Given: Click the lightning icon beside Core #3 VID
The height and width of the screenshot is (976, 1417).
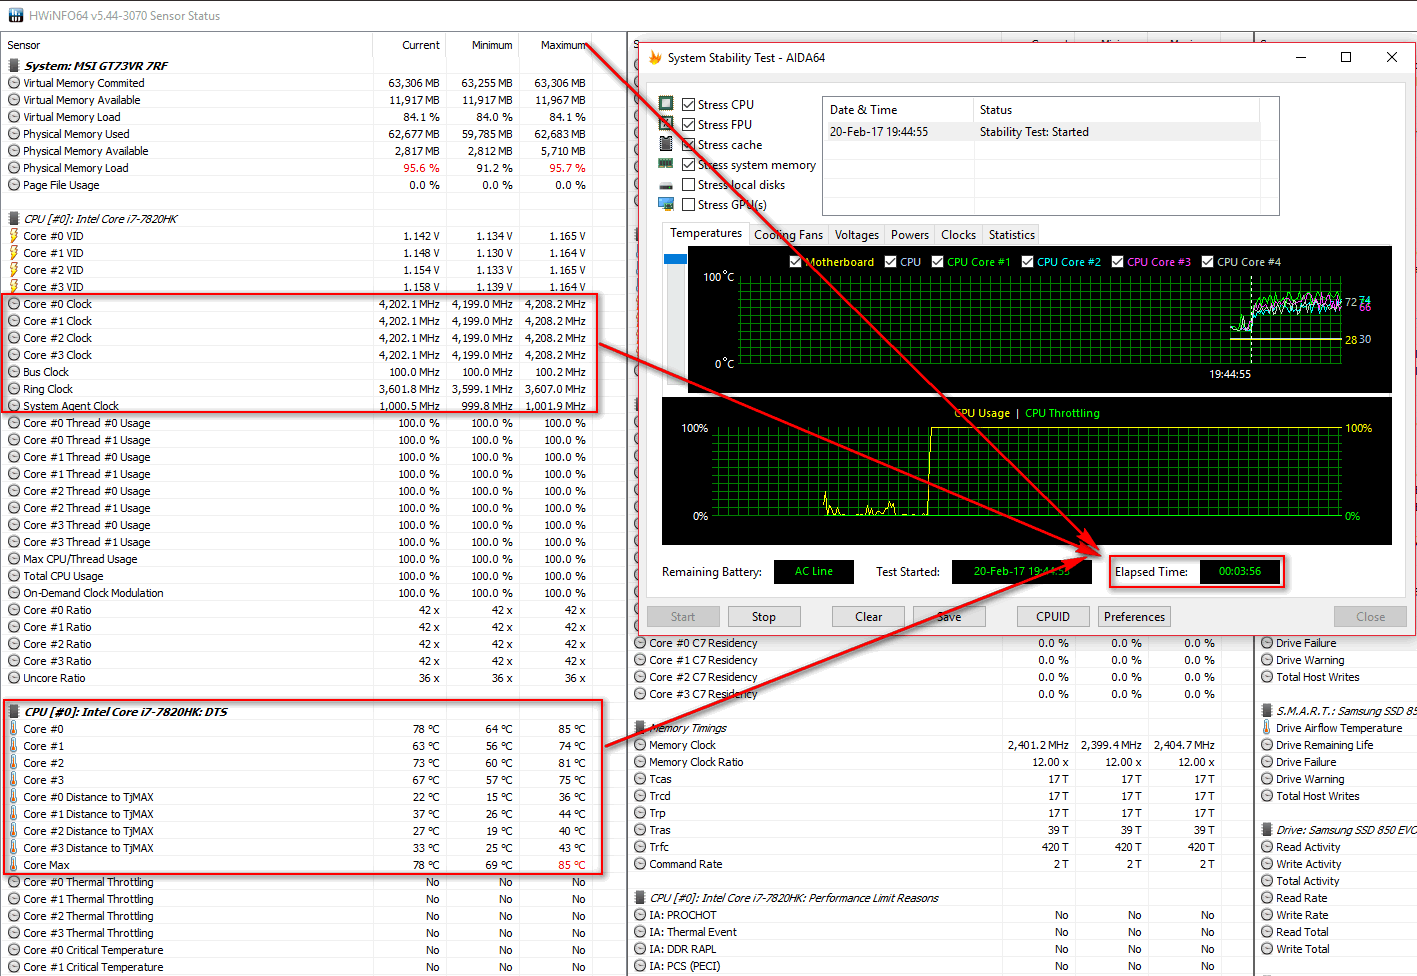Looking at the screenshot, I should [14, 287].
